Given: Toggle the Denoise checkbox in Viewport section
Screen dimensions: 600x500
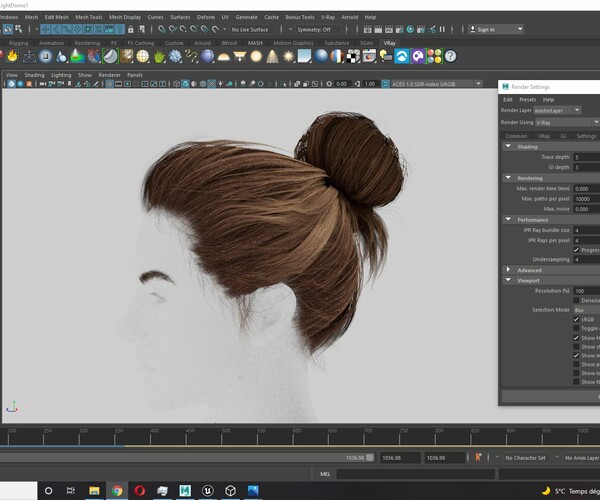Looking at the screenshot, I should coord(576,300).
